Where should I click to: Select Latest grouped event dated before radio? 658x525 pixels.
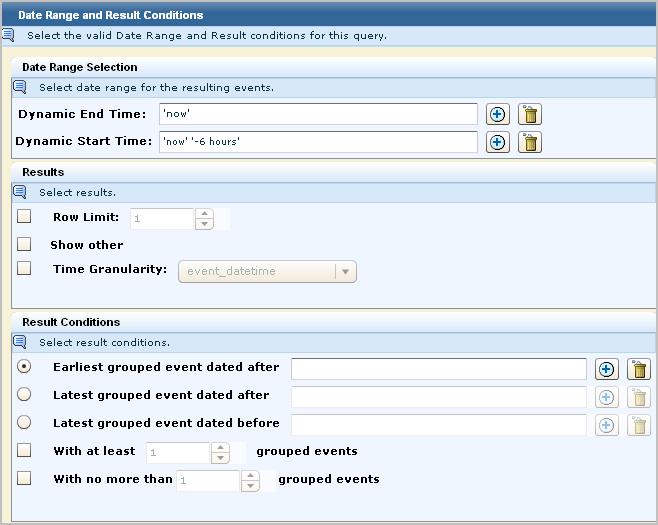pyautogui.click(x=24, y=422)
